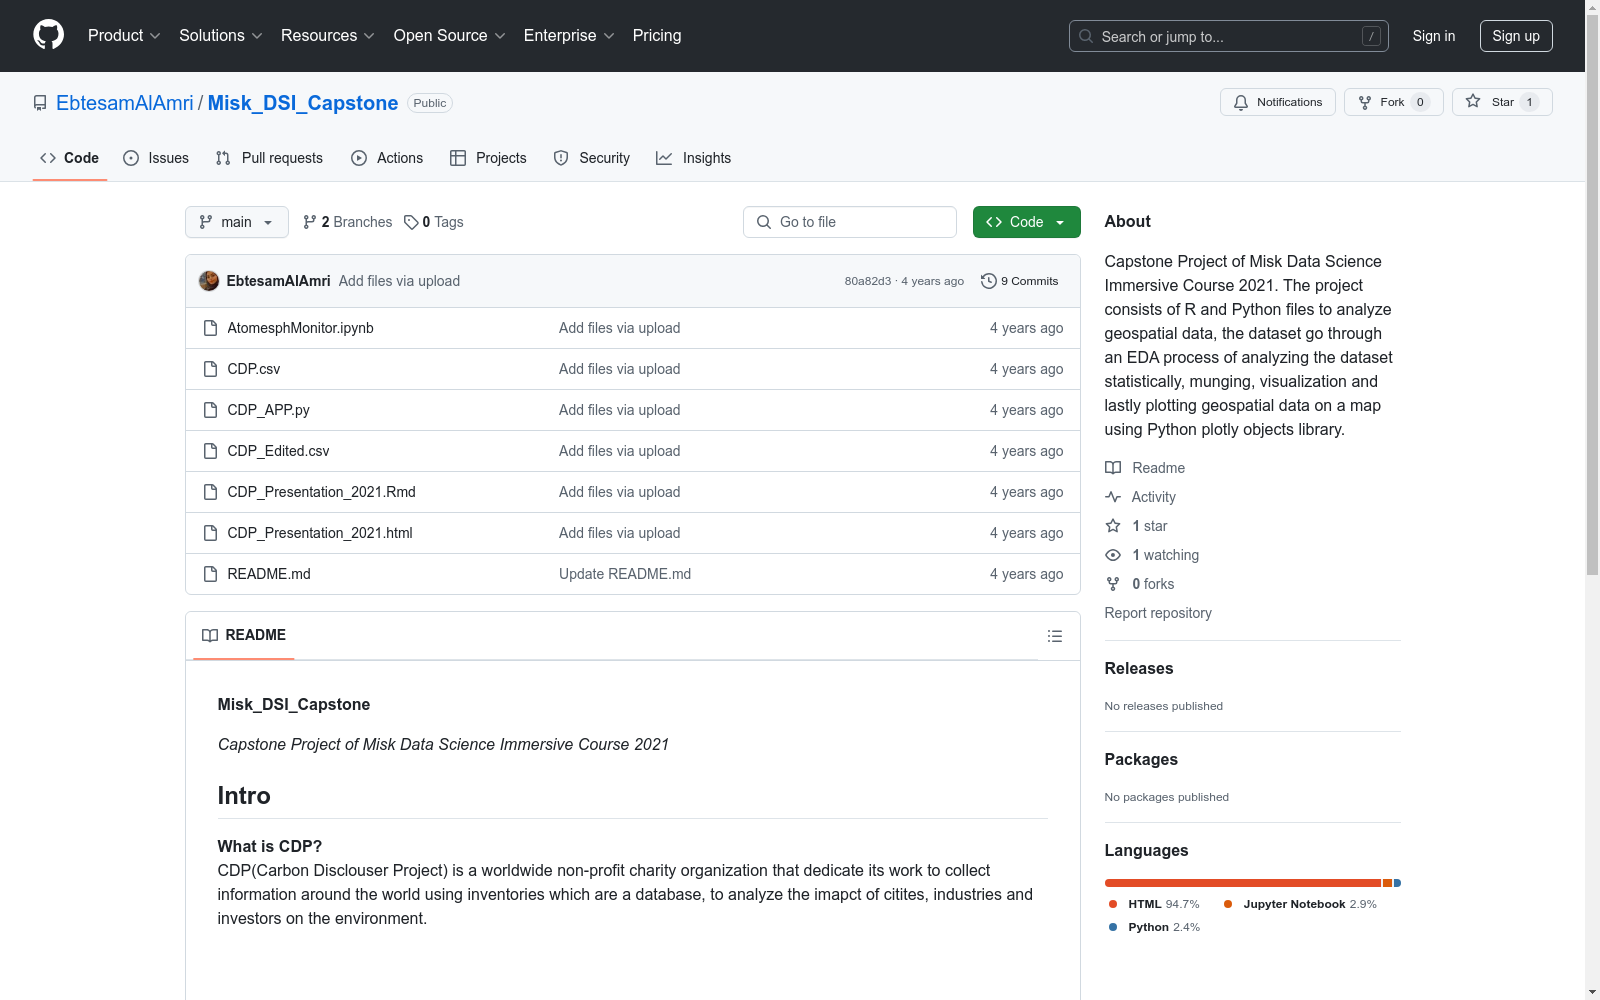Expand the Product menu
The width and height of the screenshot is (1600, 1000).
coord(124,35)
